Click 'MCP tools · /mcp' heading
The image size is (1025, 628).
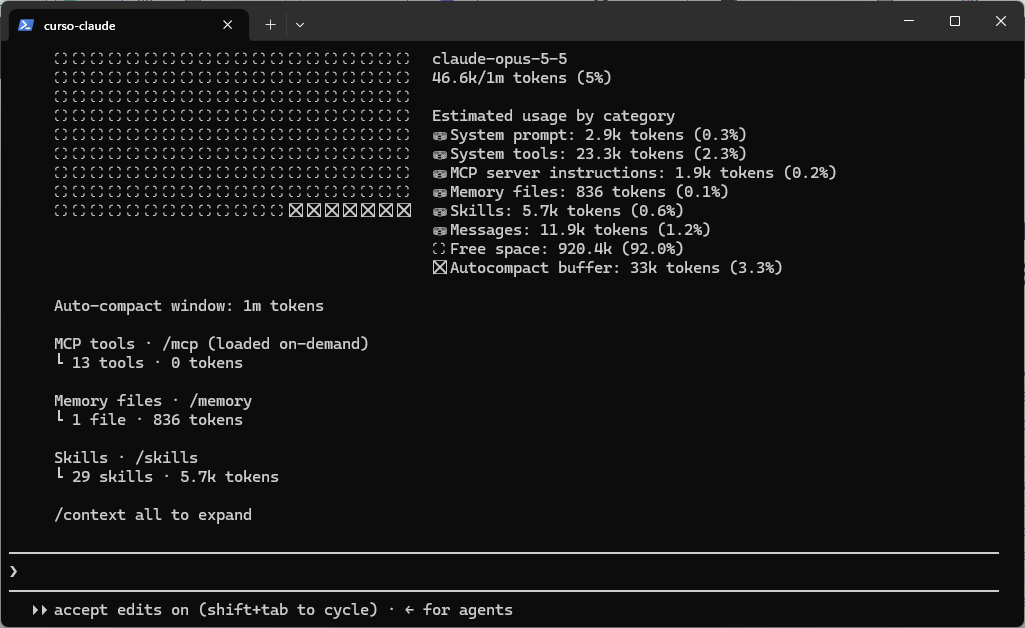tap(211, 344)
